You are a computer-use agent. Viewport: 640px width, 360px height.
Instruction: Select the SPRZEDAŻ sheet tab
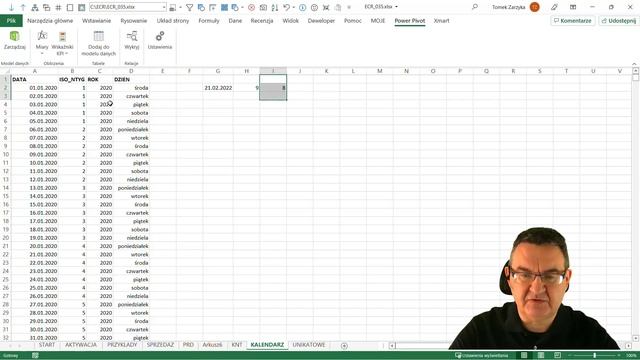pos(160,345)
